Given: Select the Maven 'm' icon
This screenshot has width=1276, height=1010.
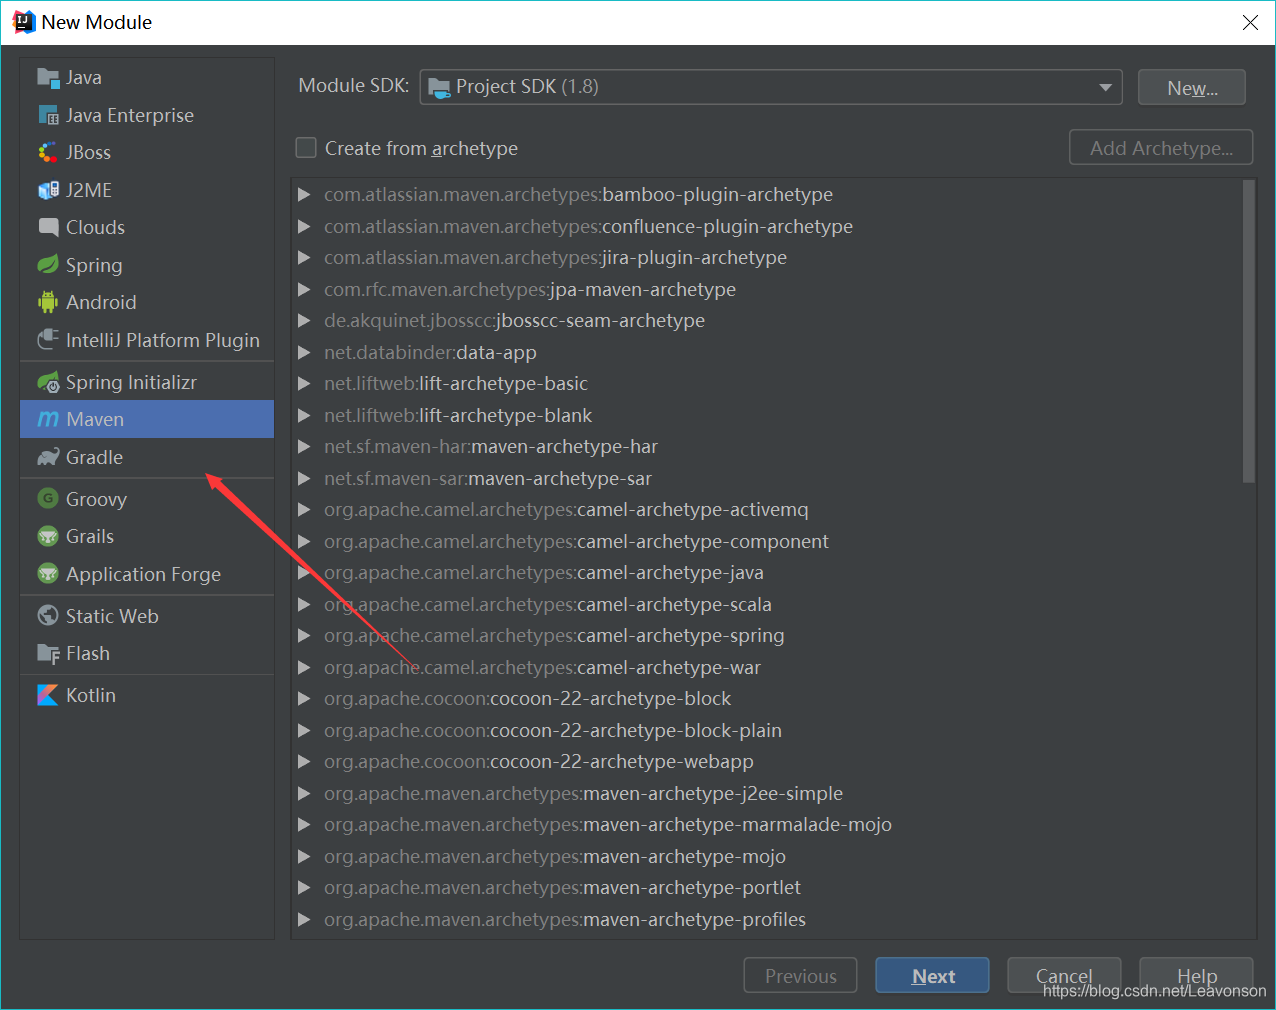Looking at the screenshot, I should point(48,420).
